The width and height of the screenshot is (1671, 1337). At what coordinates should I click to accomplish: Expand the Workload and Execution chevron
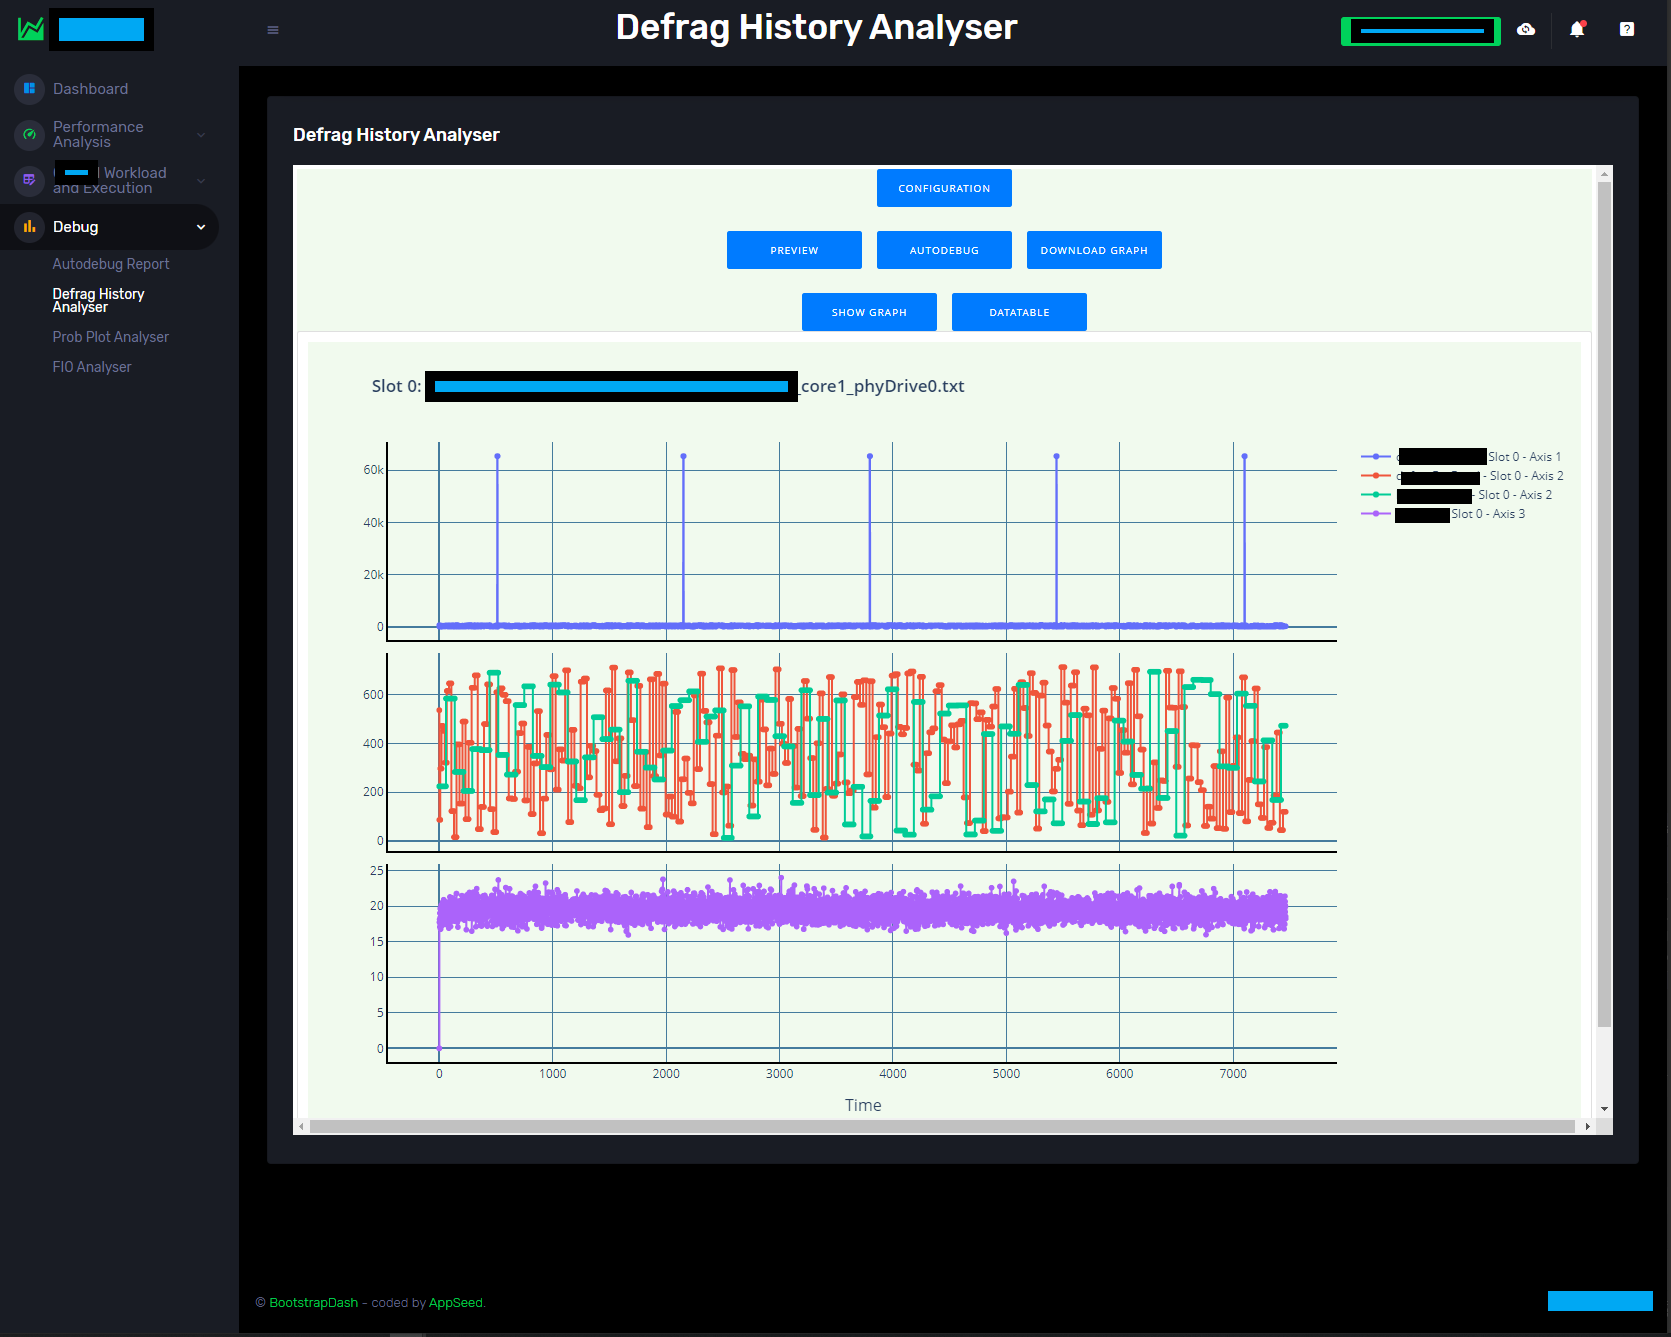coord(201,181)
